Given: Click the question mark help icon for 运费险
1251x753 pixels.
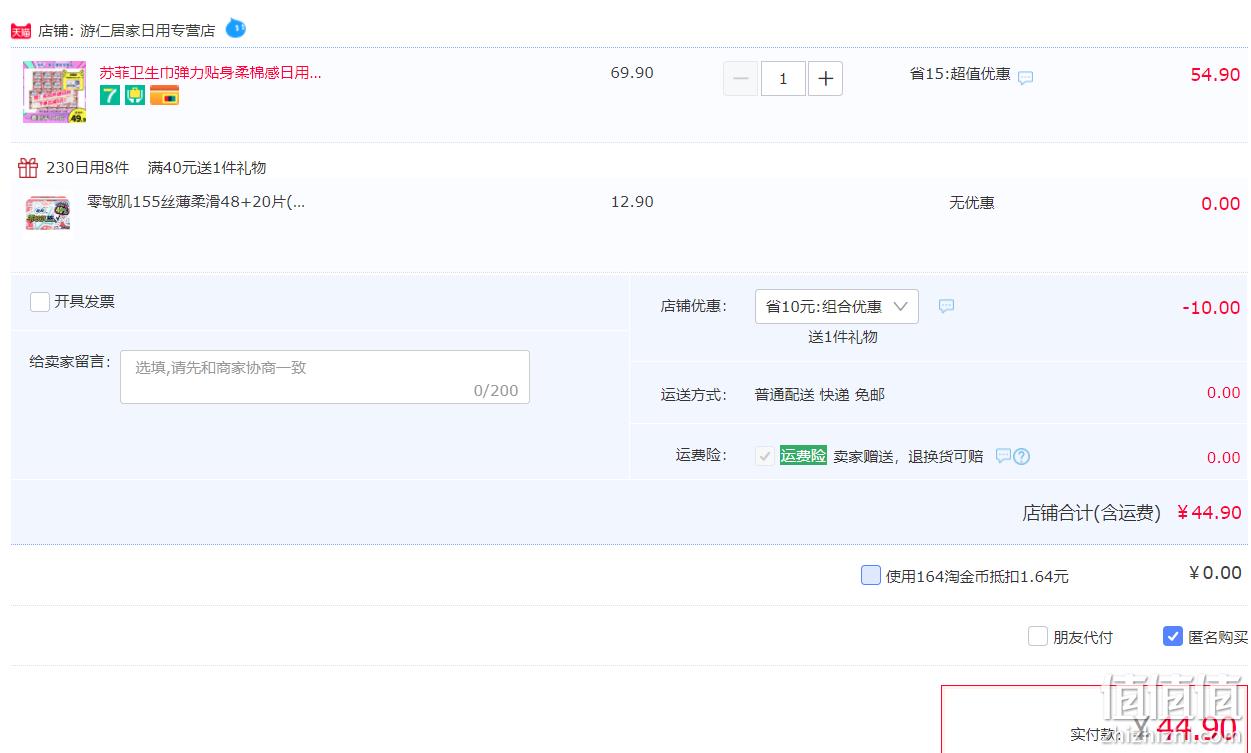Looking at the screenshot, I should pyautogui.click(x=1021, y=456).
